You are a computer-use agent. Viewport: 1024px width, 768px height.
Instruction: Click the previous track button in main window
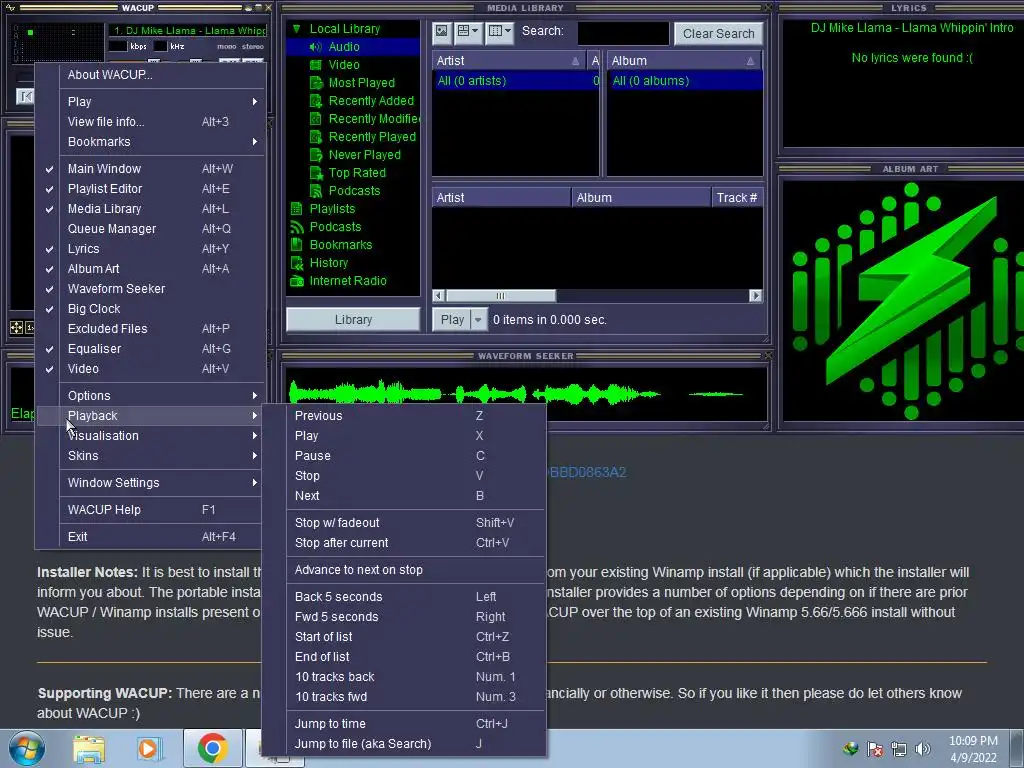point(25,97)
